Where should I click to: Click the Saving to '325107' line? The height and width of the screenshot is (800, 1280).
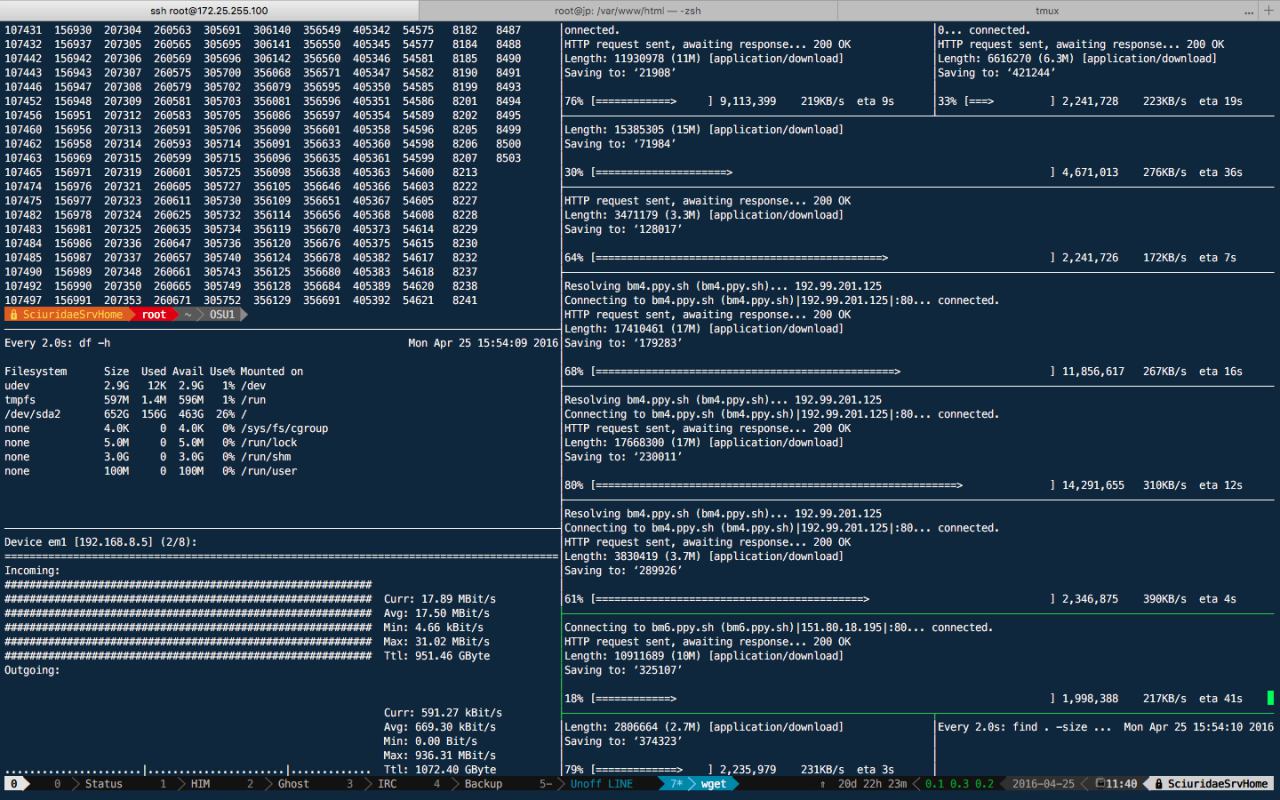tap(623, 670)
